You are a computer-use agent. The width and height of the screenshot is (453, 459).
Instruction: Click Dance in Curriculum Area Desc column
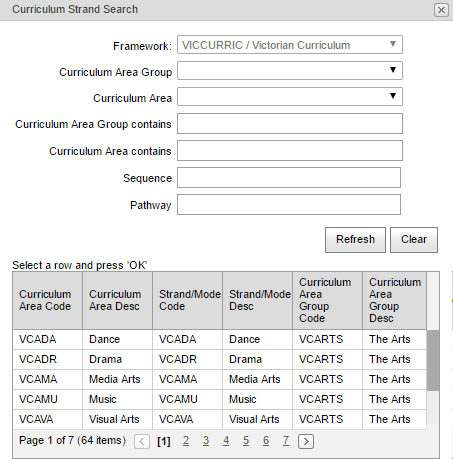117,339
